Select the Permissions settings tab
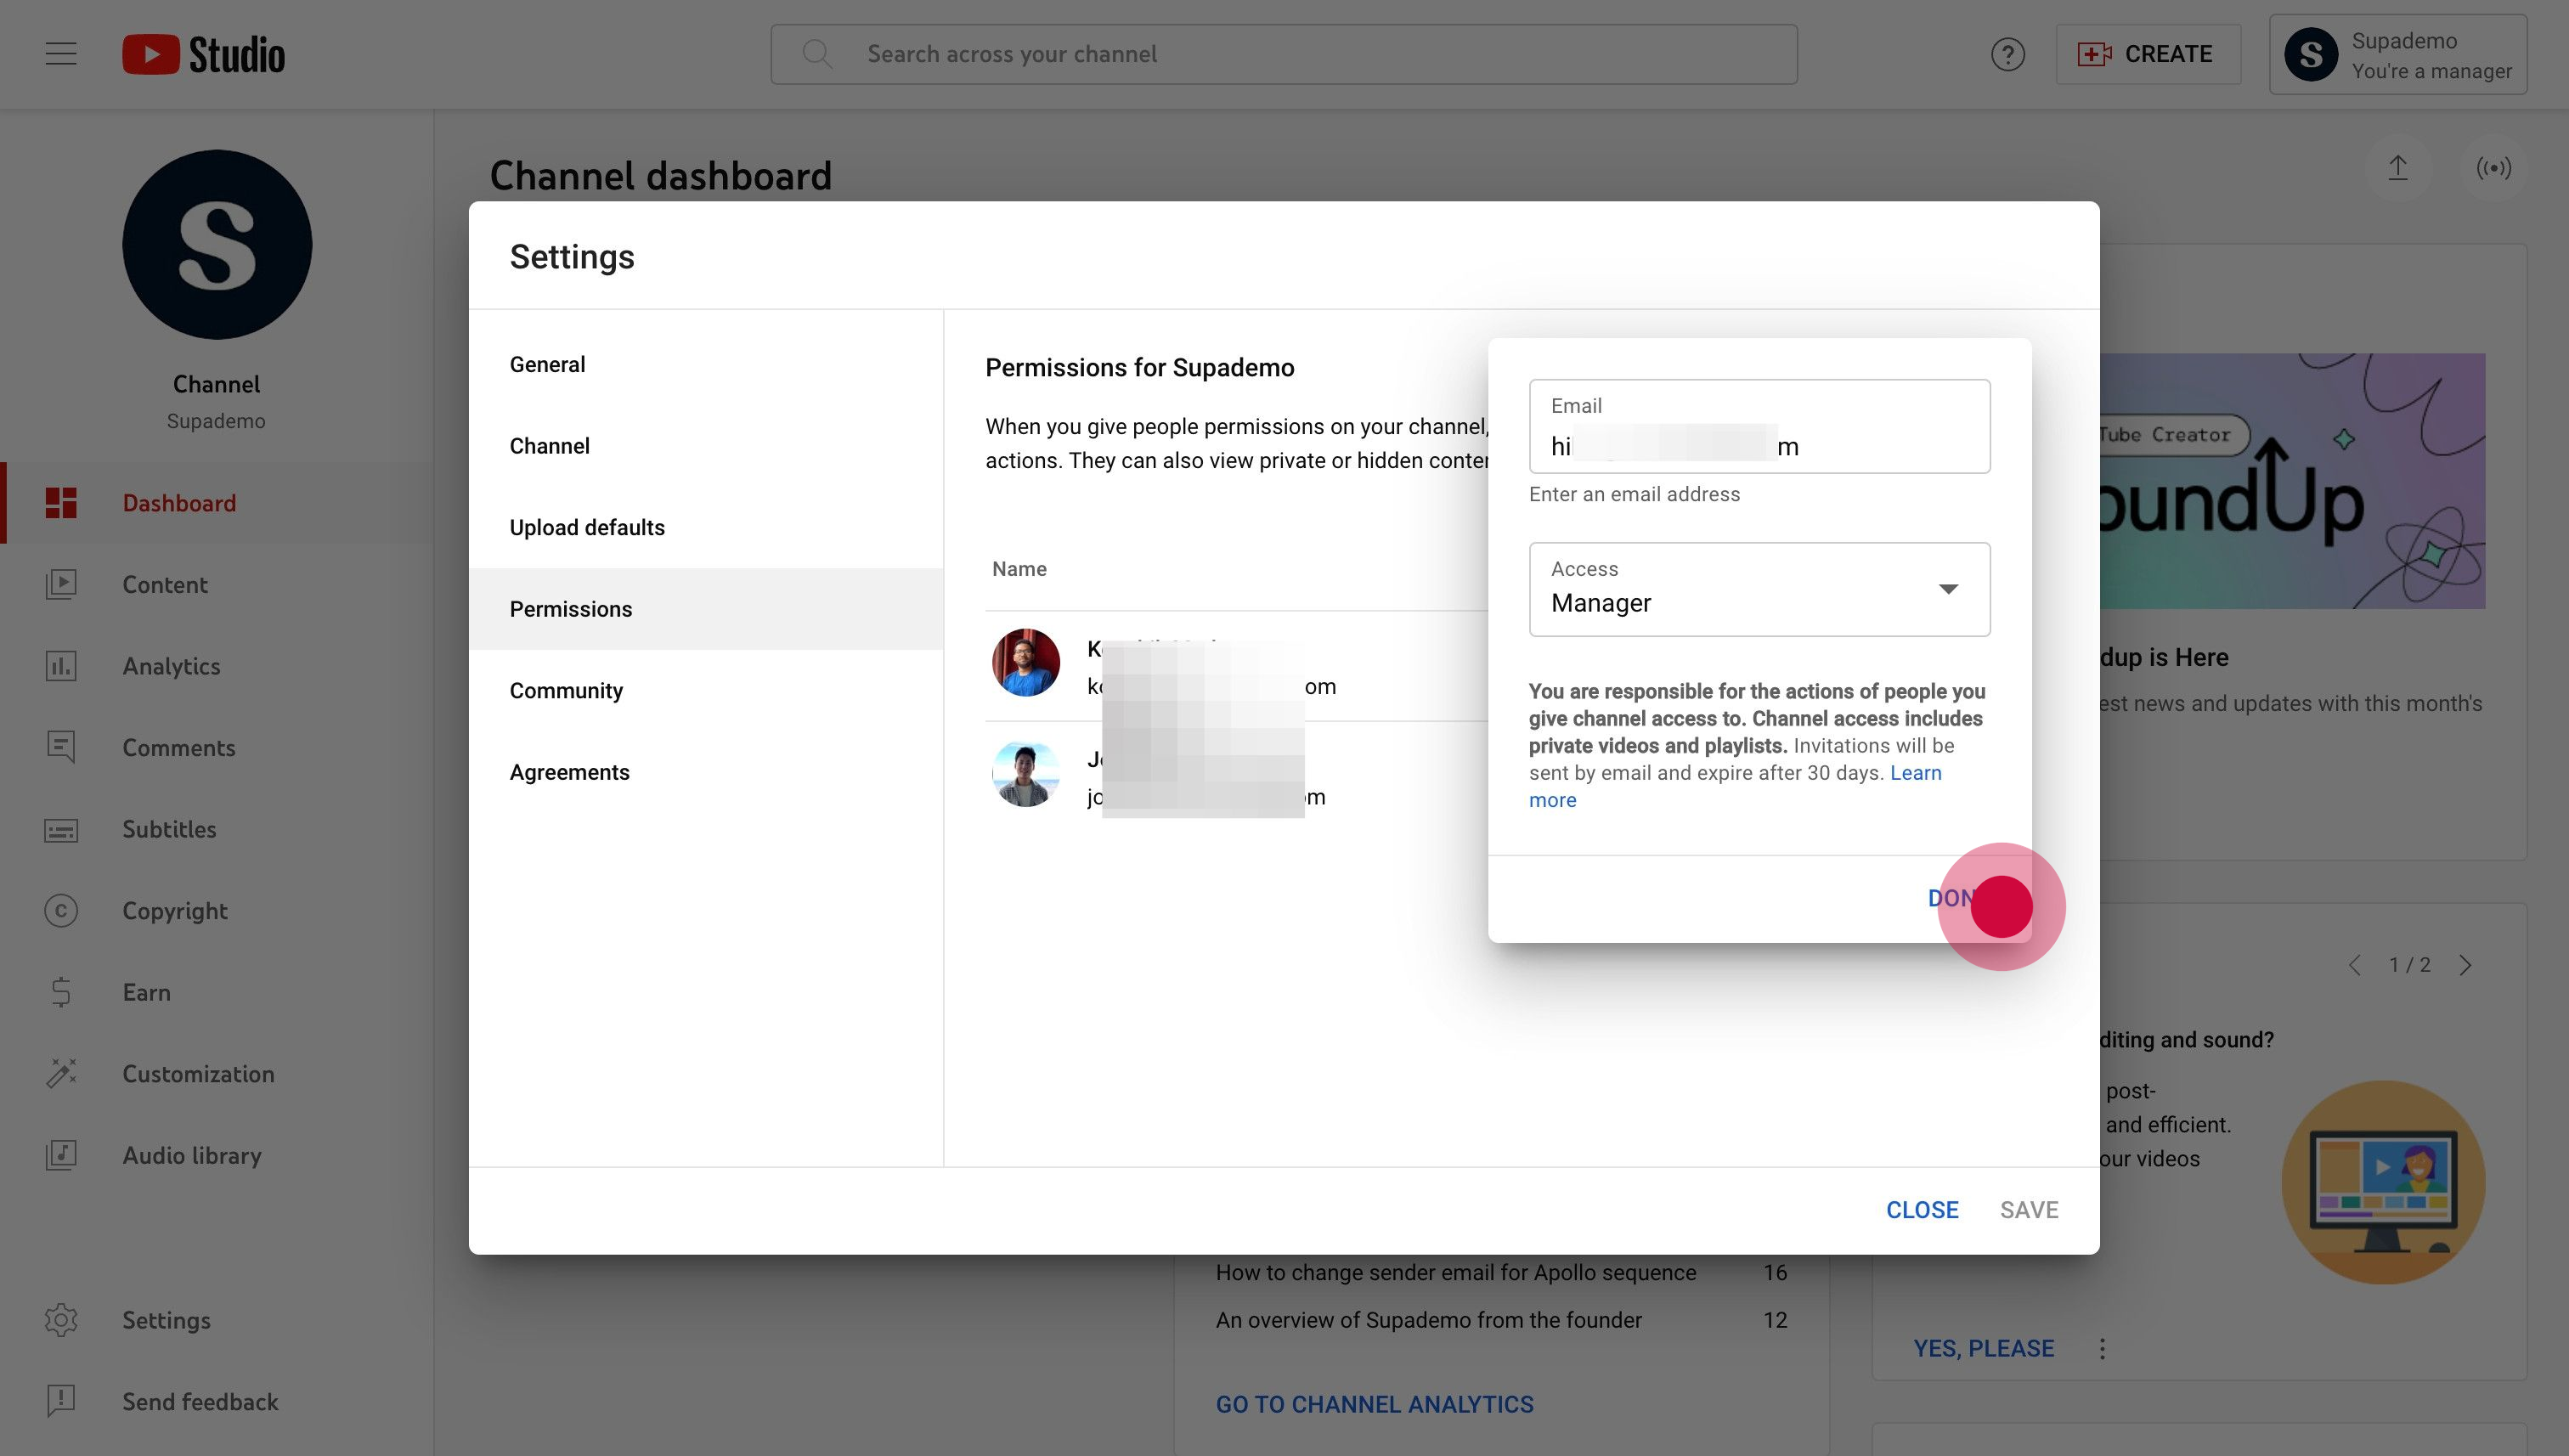Image resolution: width=2569 pixels, height=1456 pixels. tap(706, 609)
